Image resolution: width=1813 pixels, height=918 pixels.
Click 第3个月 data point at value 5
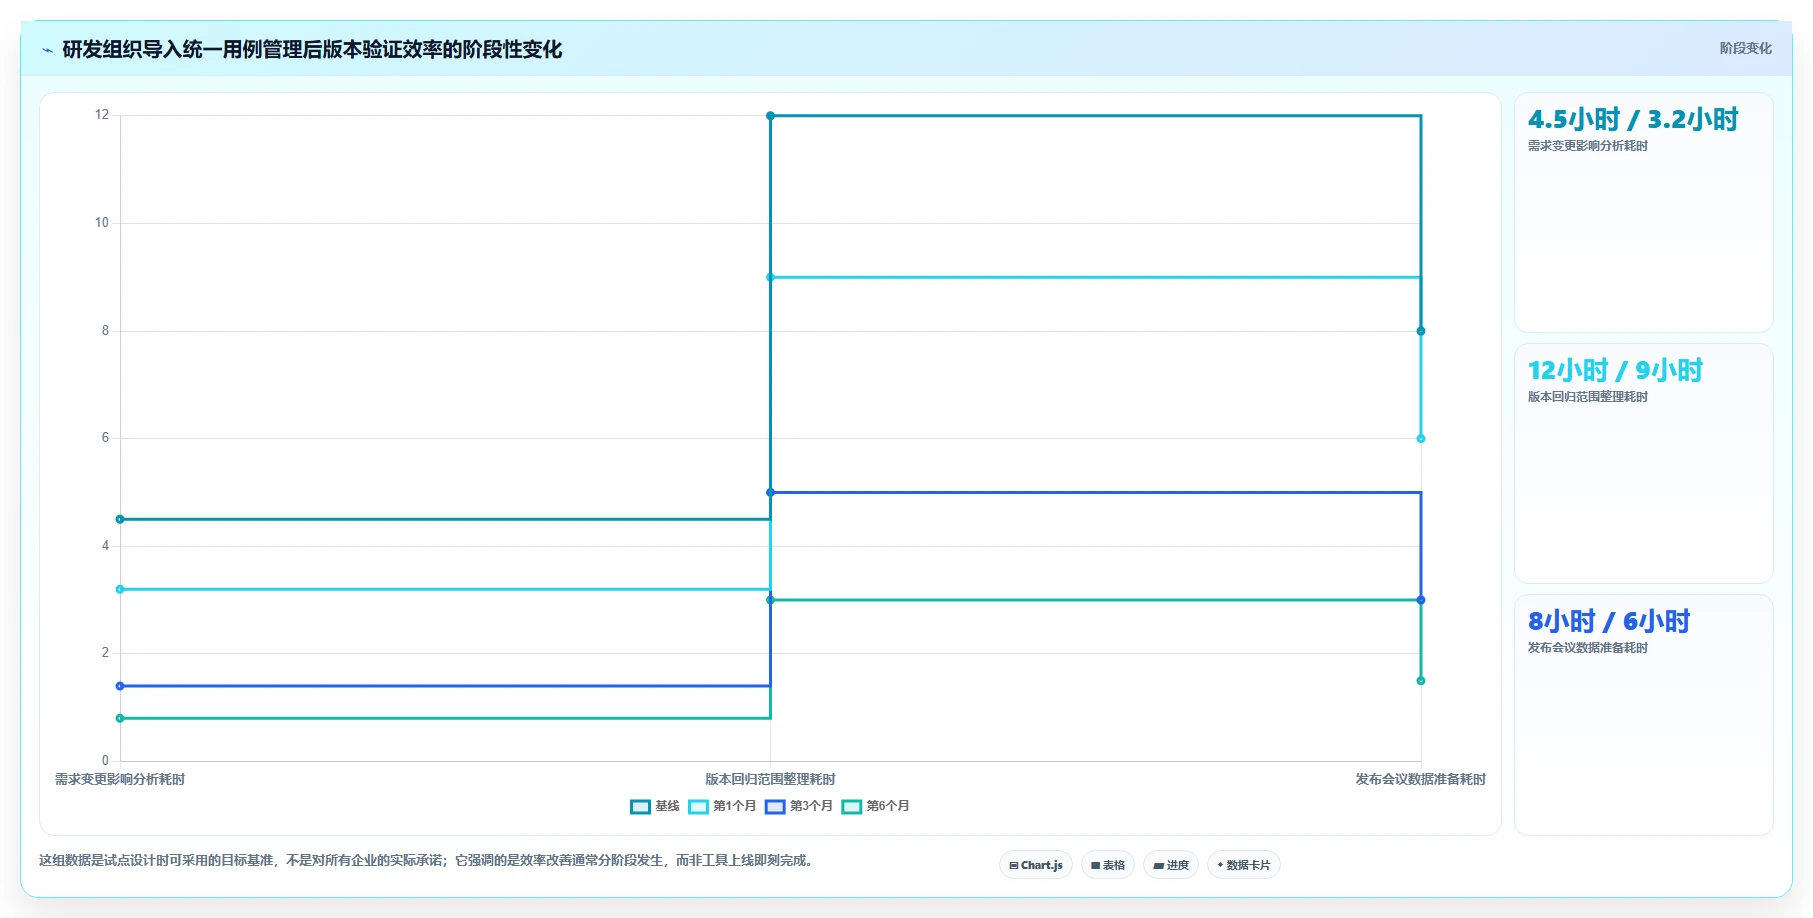[x=770, y=492]
